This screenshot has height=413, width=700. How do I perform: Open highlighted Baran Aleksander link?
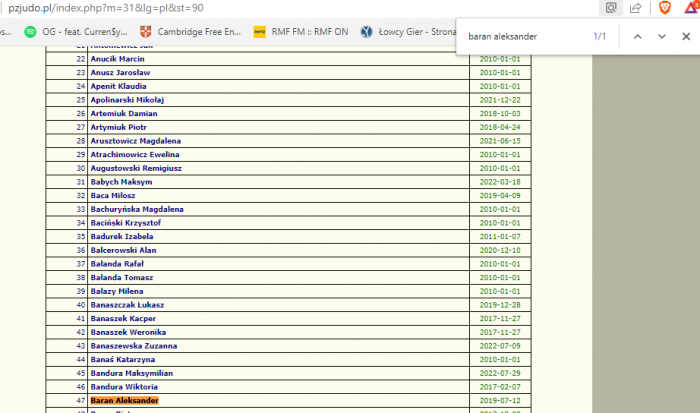(x=125, y=400)
